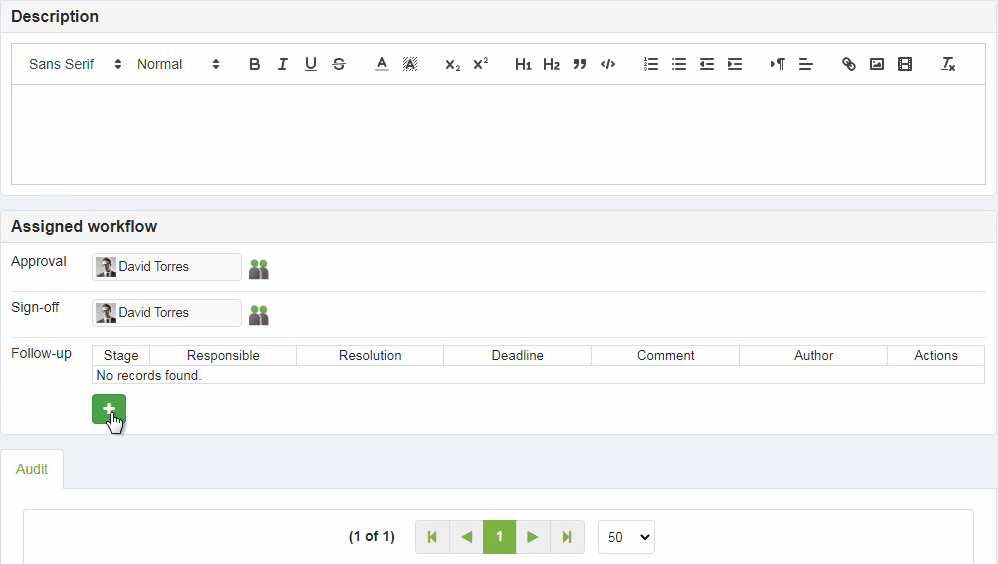This screenshot has height=564, width=998.
Task: Insert a hyperlink
Action: click(x=848, y=64)
